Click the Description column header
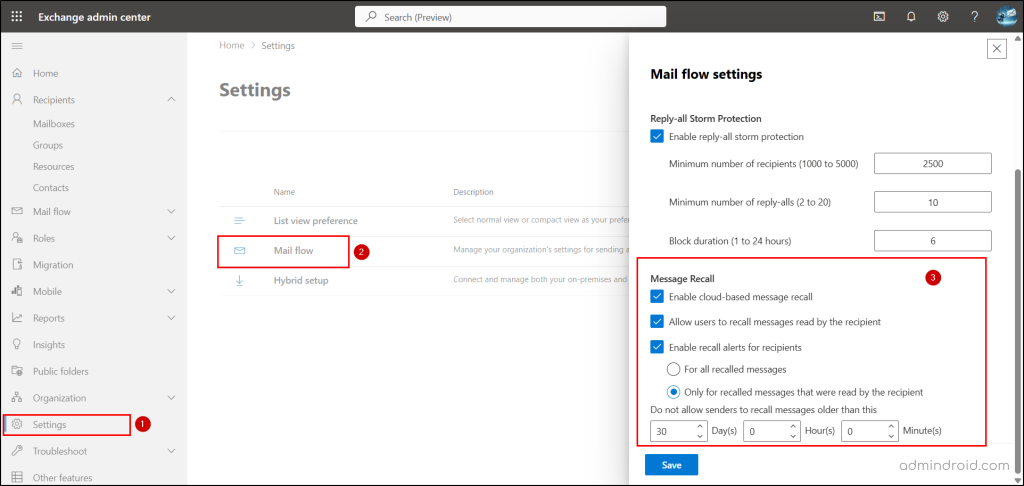1024x486 pixels. 473,192
